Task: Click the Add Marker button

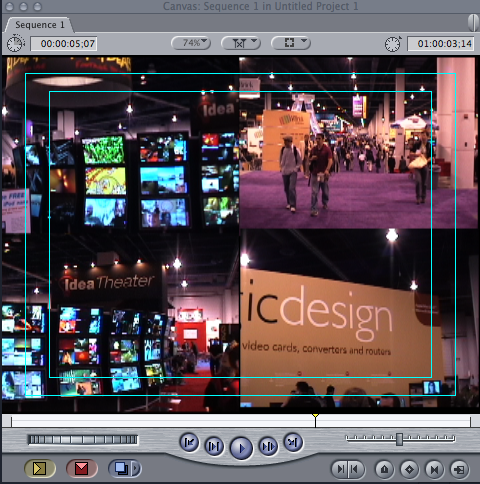Action: pos(384,469)
